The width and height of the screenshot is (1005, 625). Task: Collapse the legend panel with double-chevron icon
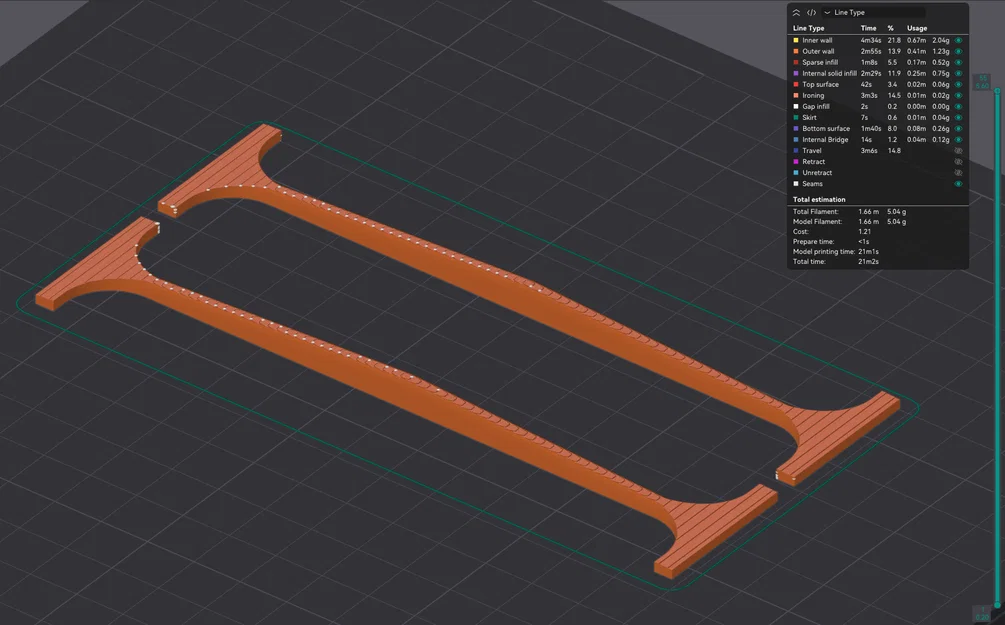click(x=796, y=12)
